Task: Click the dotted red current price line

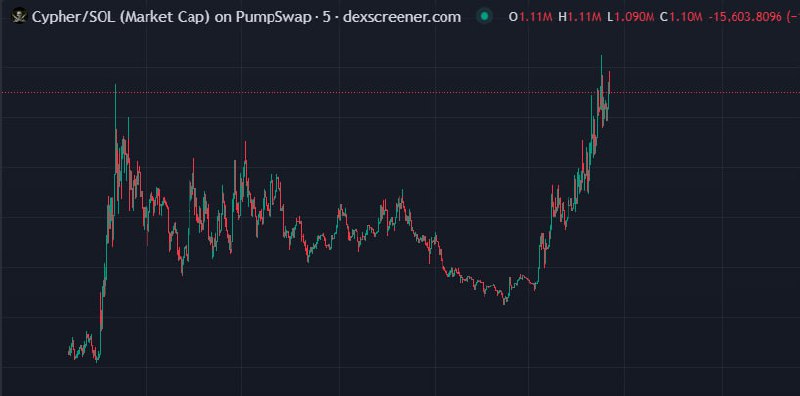Action: 400,92
